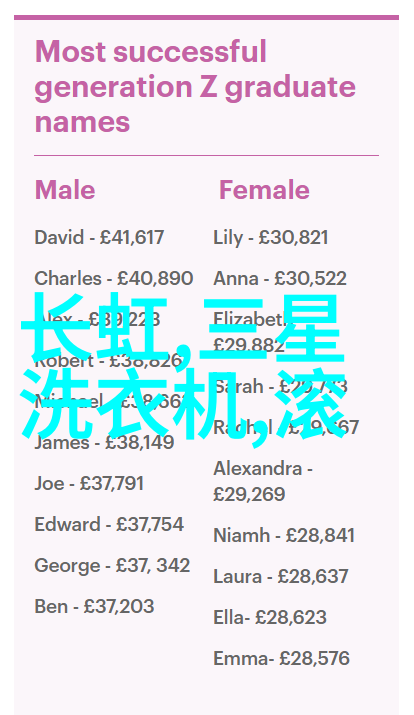Click the Ella- £28,623 entry
The width and height of the screenshot is (414, 715).
[270, 617]
